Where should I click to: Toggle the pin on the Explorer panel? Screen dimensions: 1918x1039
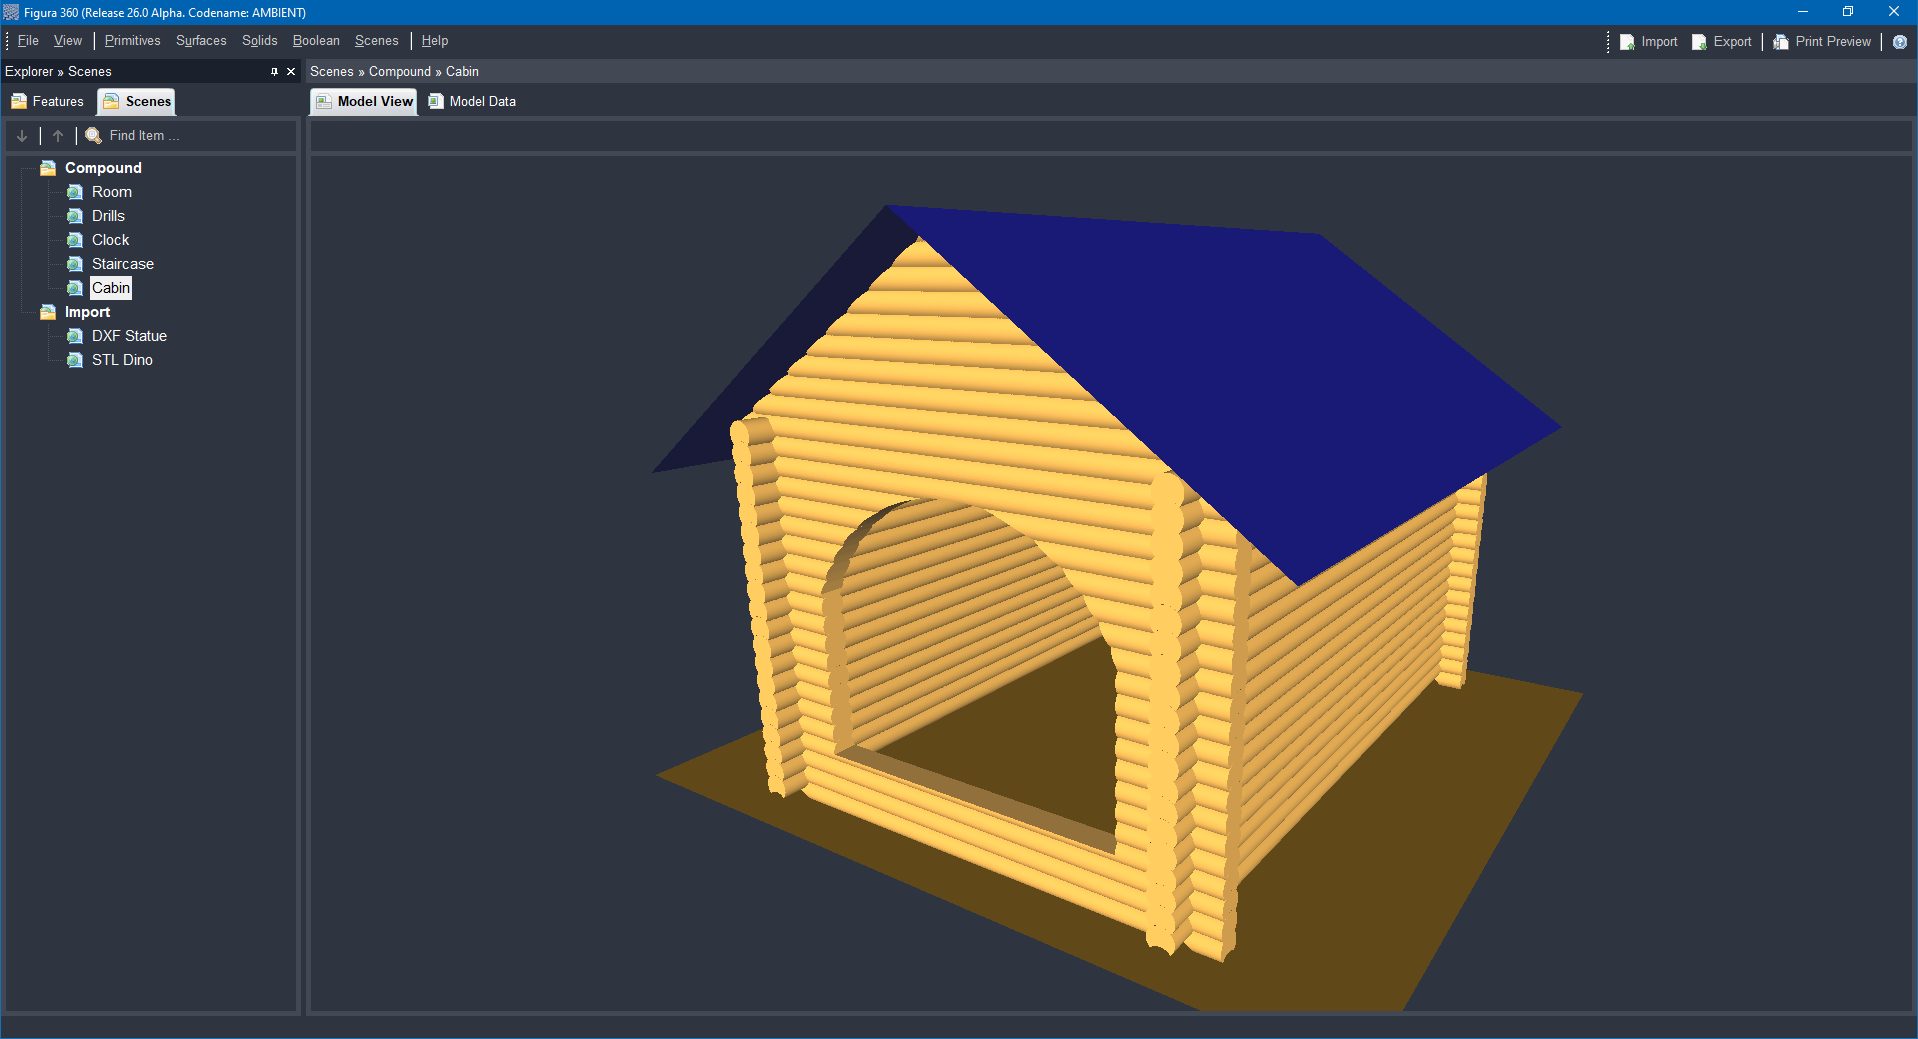point(273,71)
